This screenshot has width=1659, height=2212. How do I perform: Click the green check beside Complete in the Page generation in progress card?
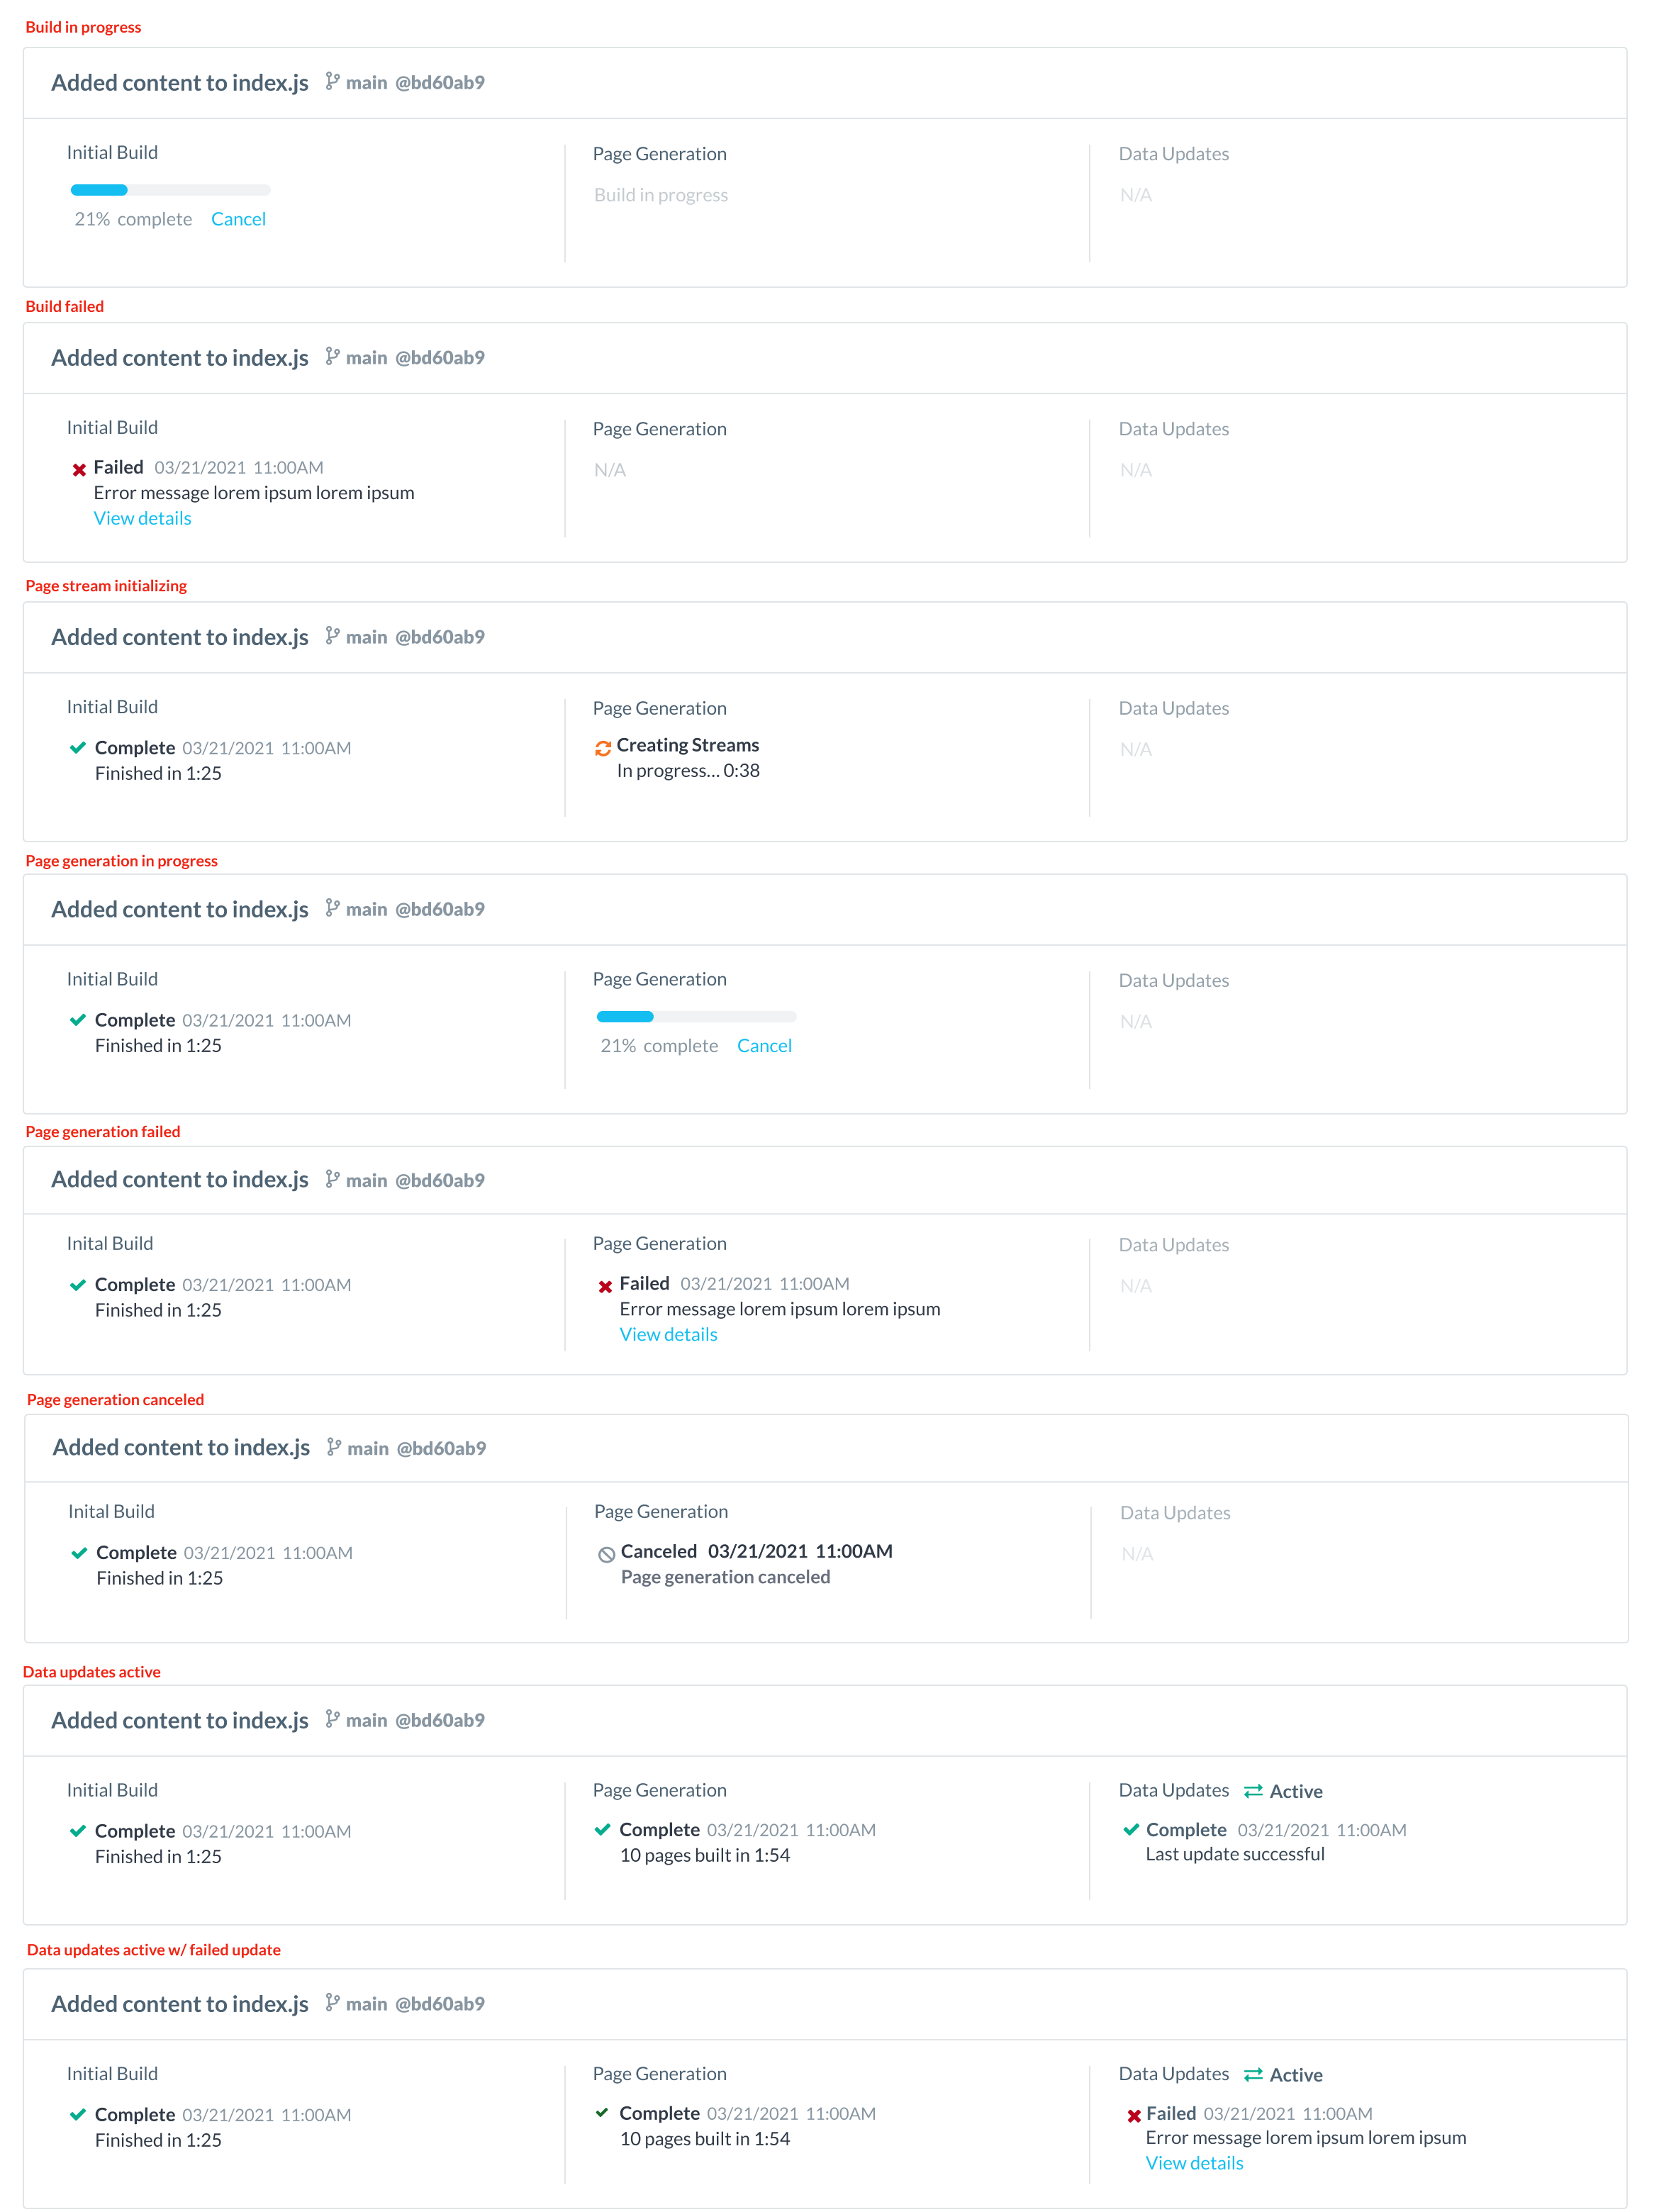[x=78, y=1020]
